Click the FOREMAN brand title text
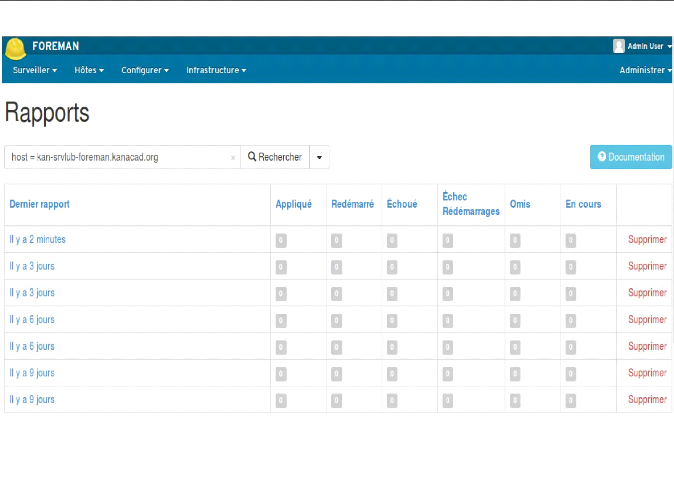Viewport: 674px width, 481px height. tap(55, 46)
